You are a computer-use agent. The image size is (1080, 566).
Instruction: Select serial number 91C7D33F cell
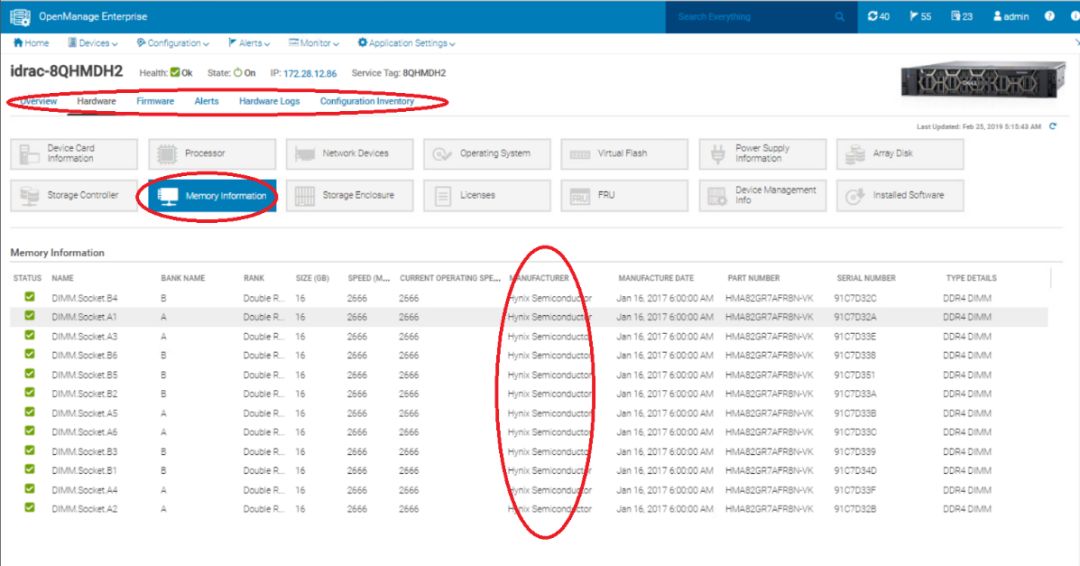(x=855, y=490)
